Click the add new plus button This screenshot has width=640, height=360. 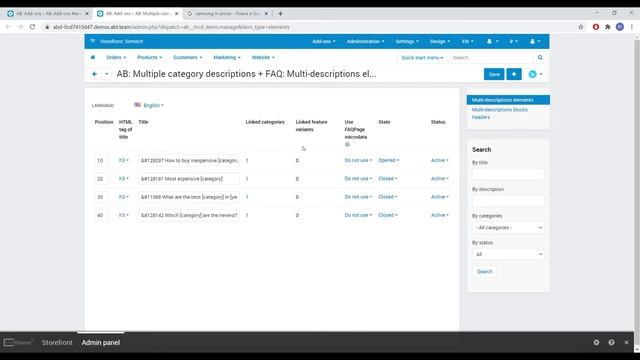(x=514, y=74)
